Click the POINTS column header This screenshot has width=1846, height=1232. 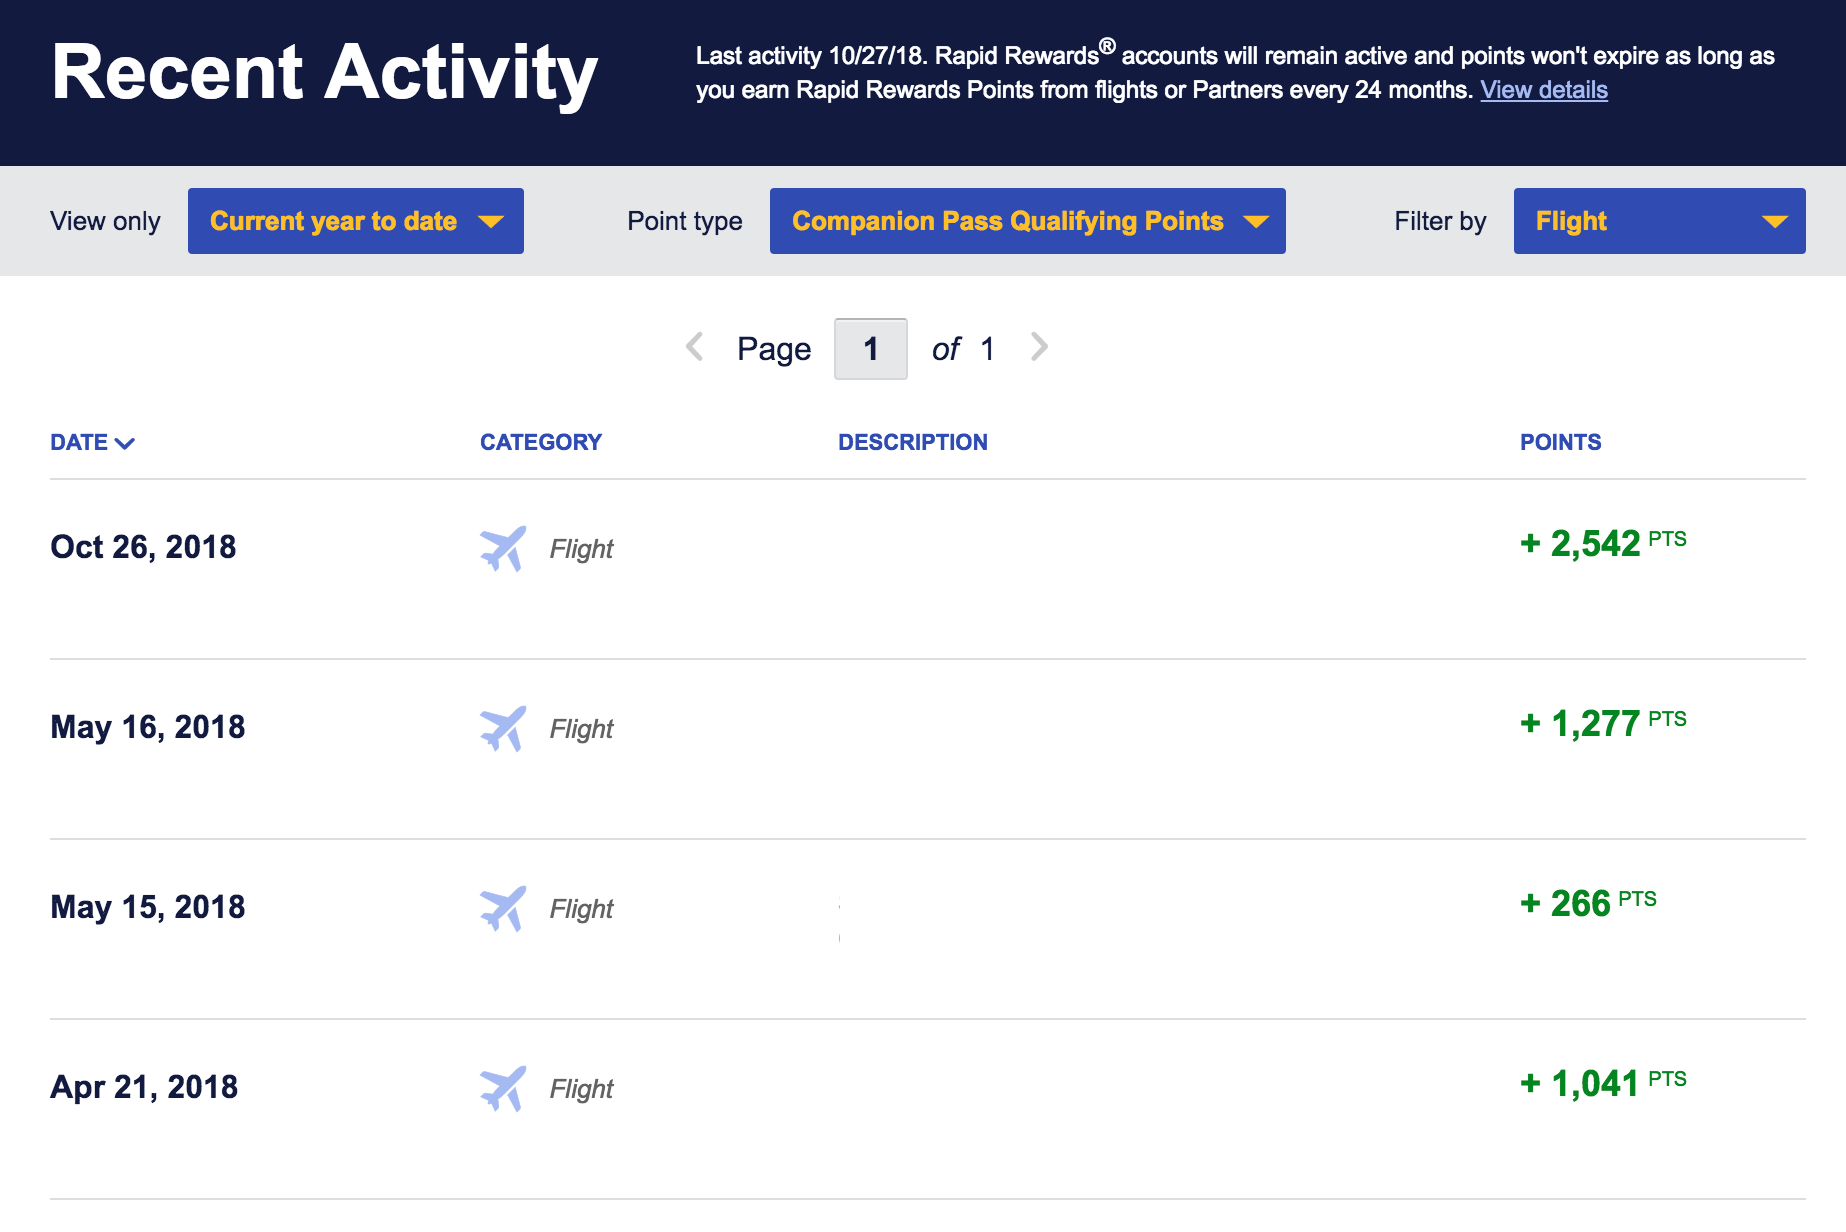pos(1560,442)
